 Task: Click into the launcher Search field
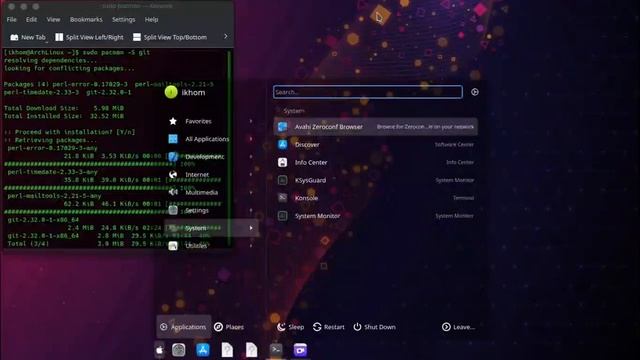click(368, 92)
